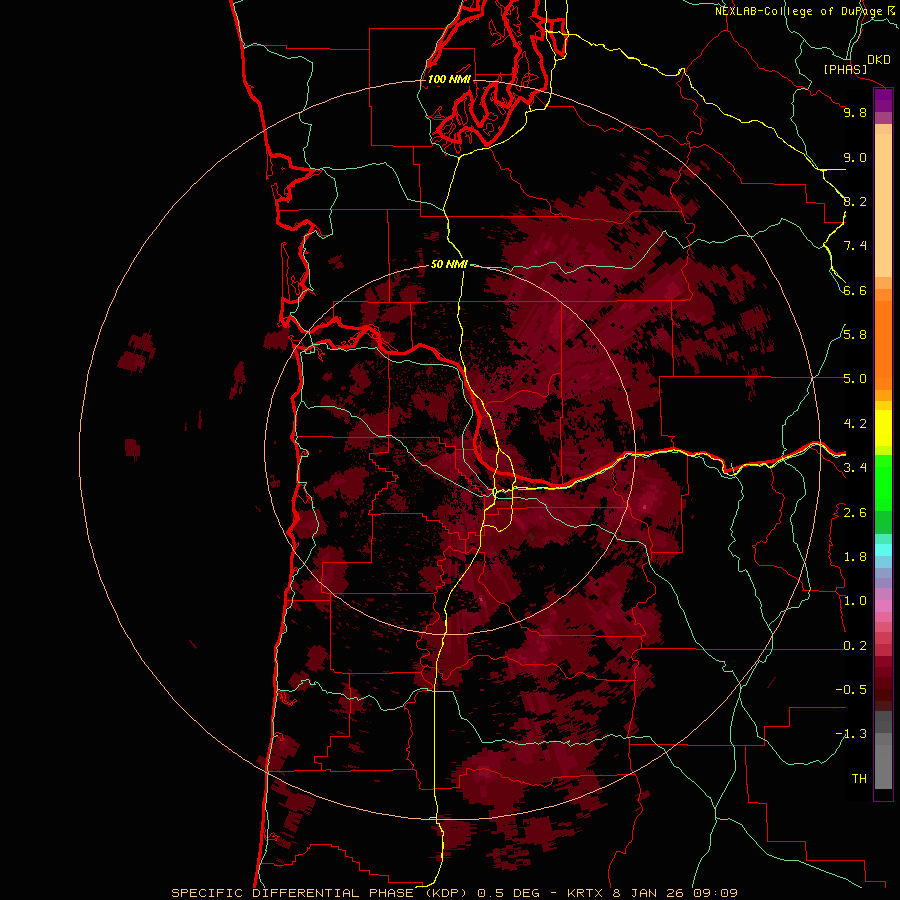Click the 2.6 scale value
The width and height of the screenshot is (900, 900).
[855, 513]
